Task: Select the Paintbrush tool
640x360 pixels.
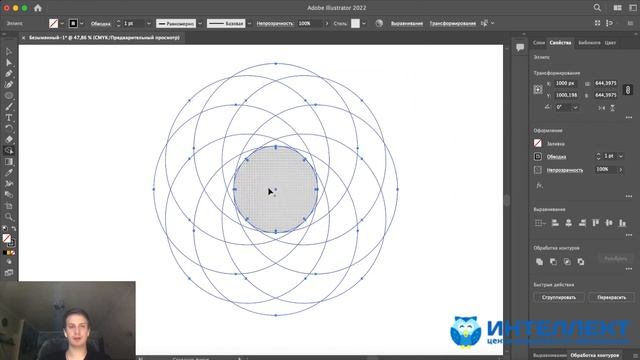Action: (x=9, y=107)
